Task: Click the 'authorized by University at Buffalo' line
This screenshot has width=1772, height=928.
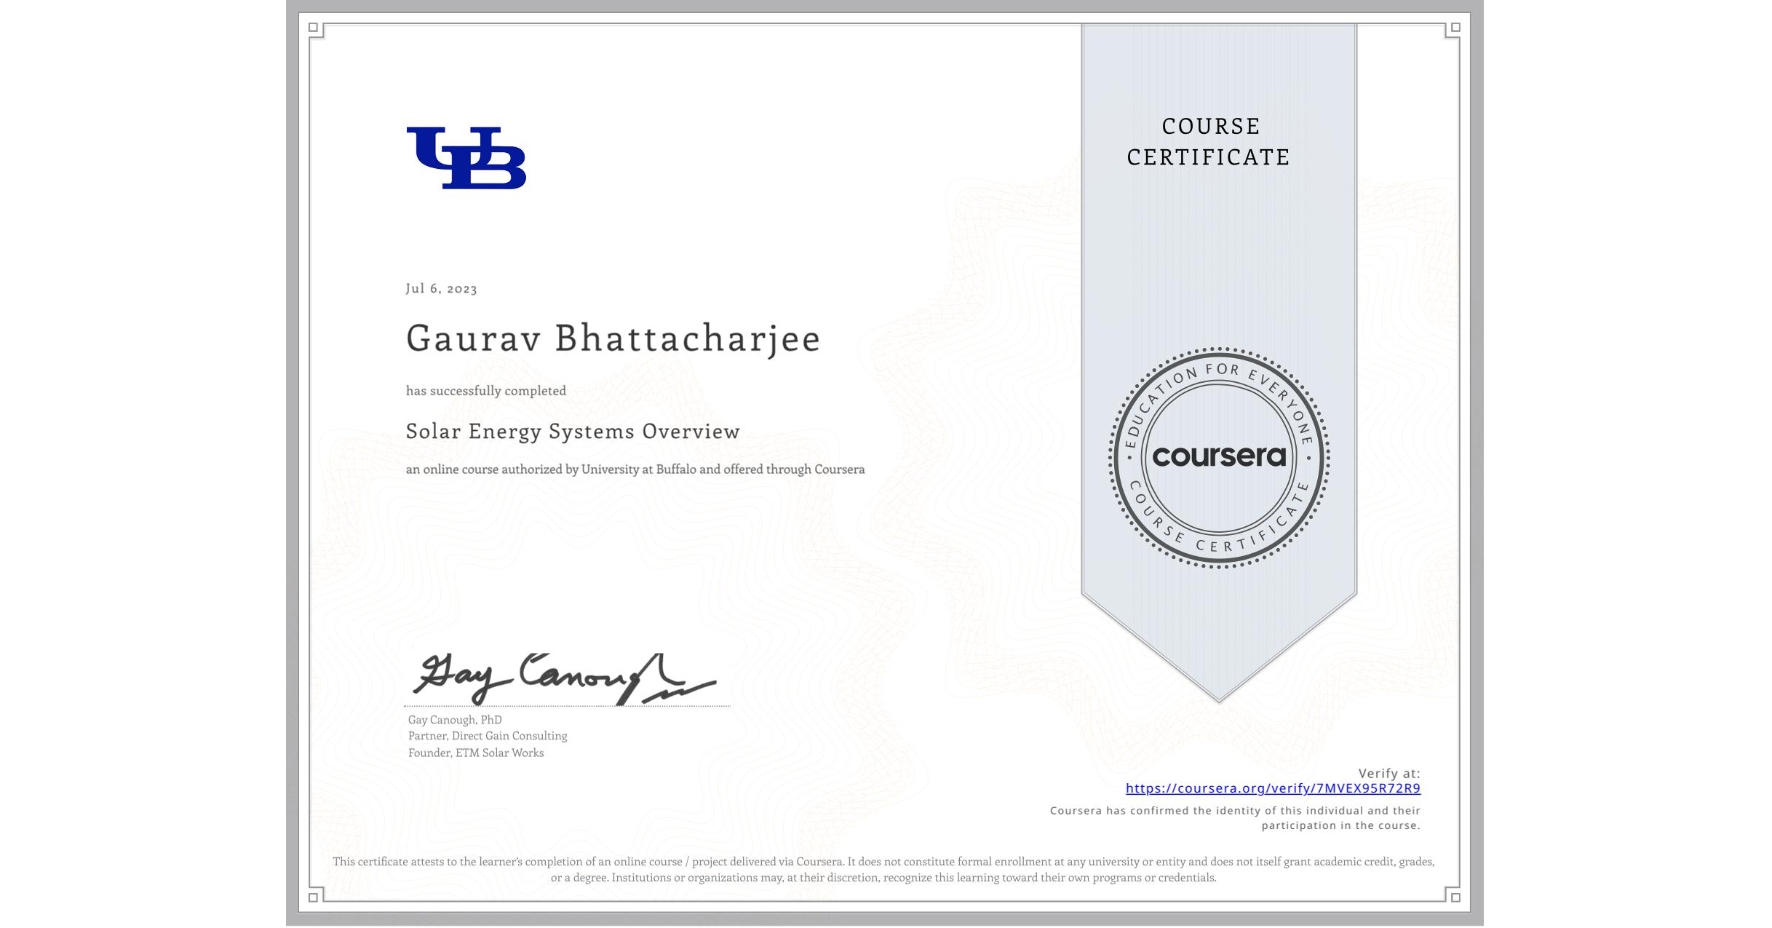Action: (x=635, y=469)
